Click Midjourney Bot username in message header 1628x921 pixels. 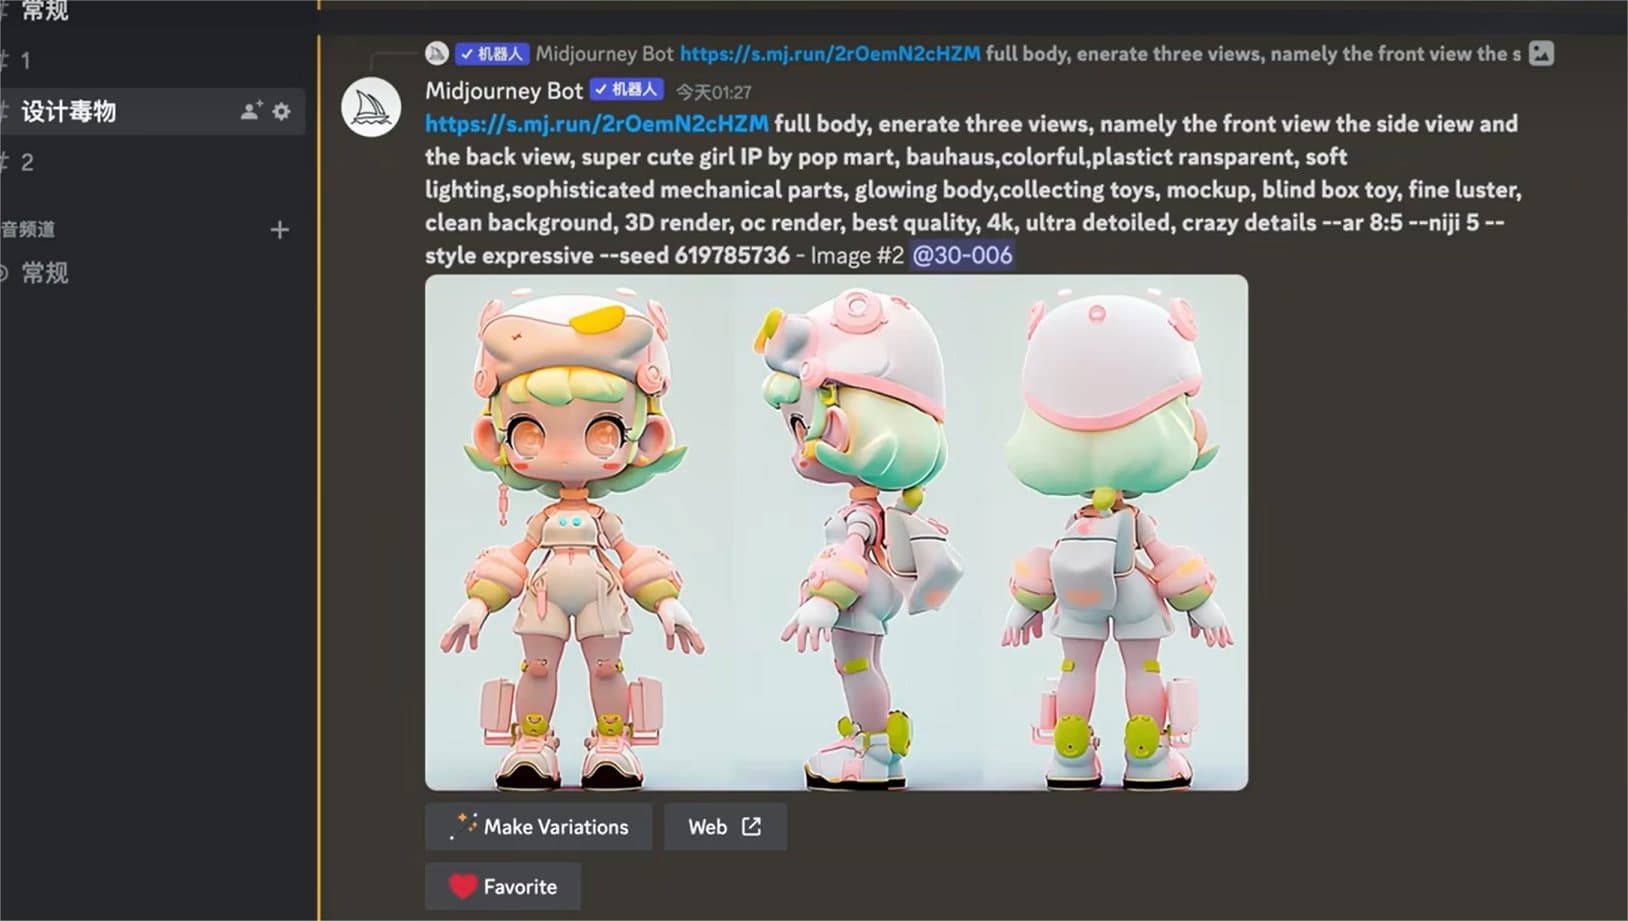pos(503,91)
